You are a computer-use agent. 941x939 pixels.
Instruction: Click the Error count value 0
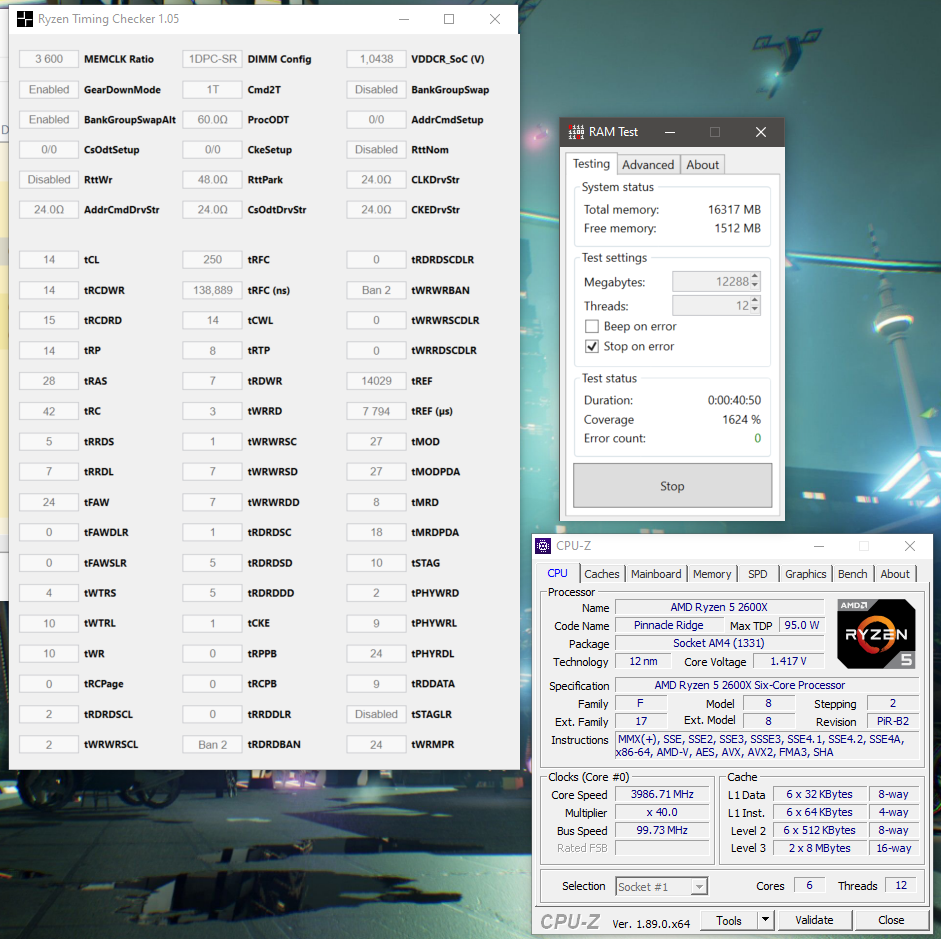click(x=757, y=439)
